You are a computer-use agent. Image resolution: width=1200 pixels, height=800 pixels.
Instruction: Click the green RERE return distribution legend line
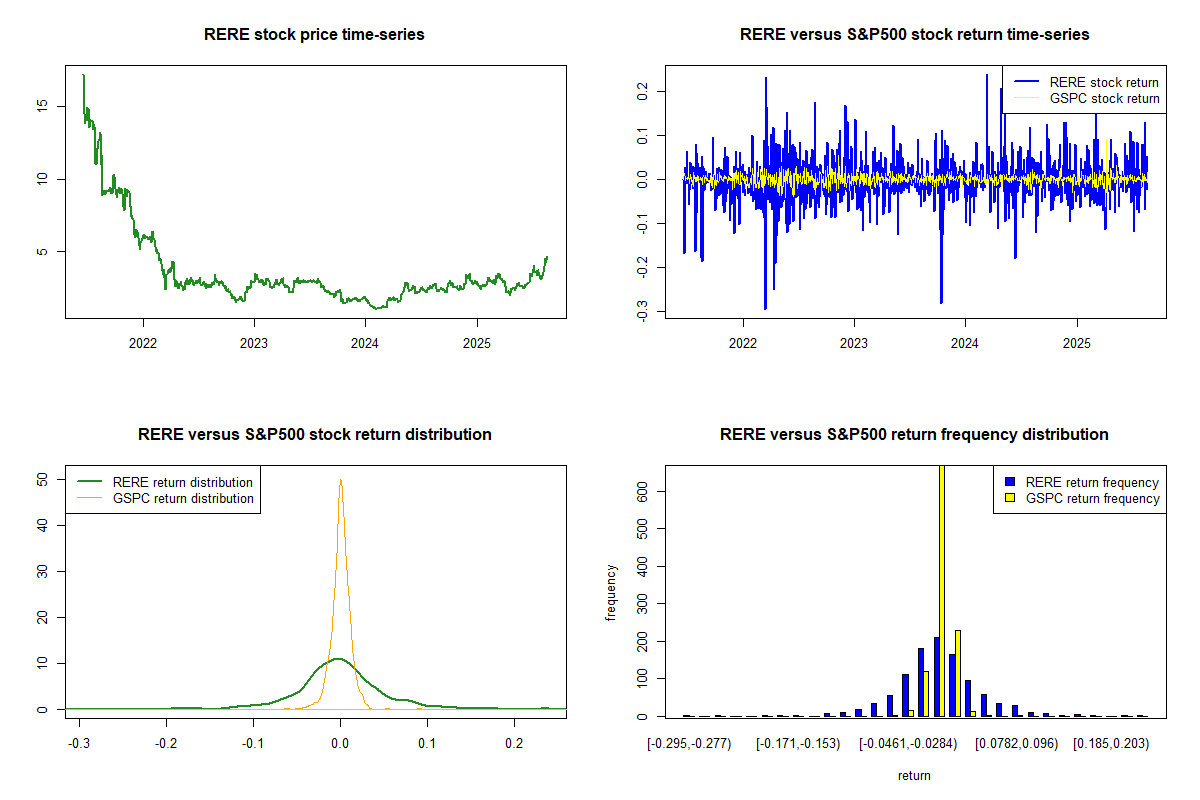point(91,482)
